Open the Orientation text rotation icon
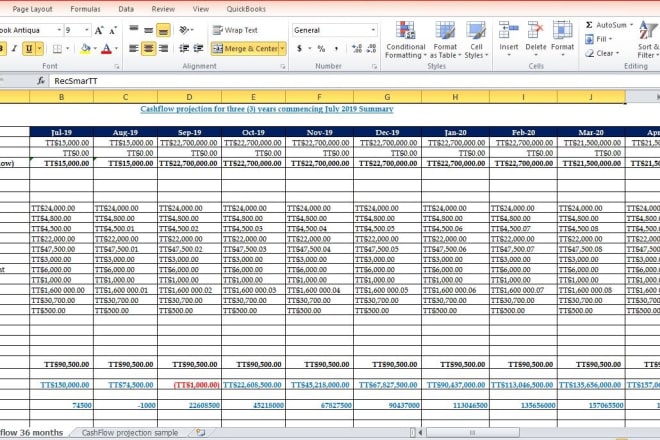 coord(186,30)
